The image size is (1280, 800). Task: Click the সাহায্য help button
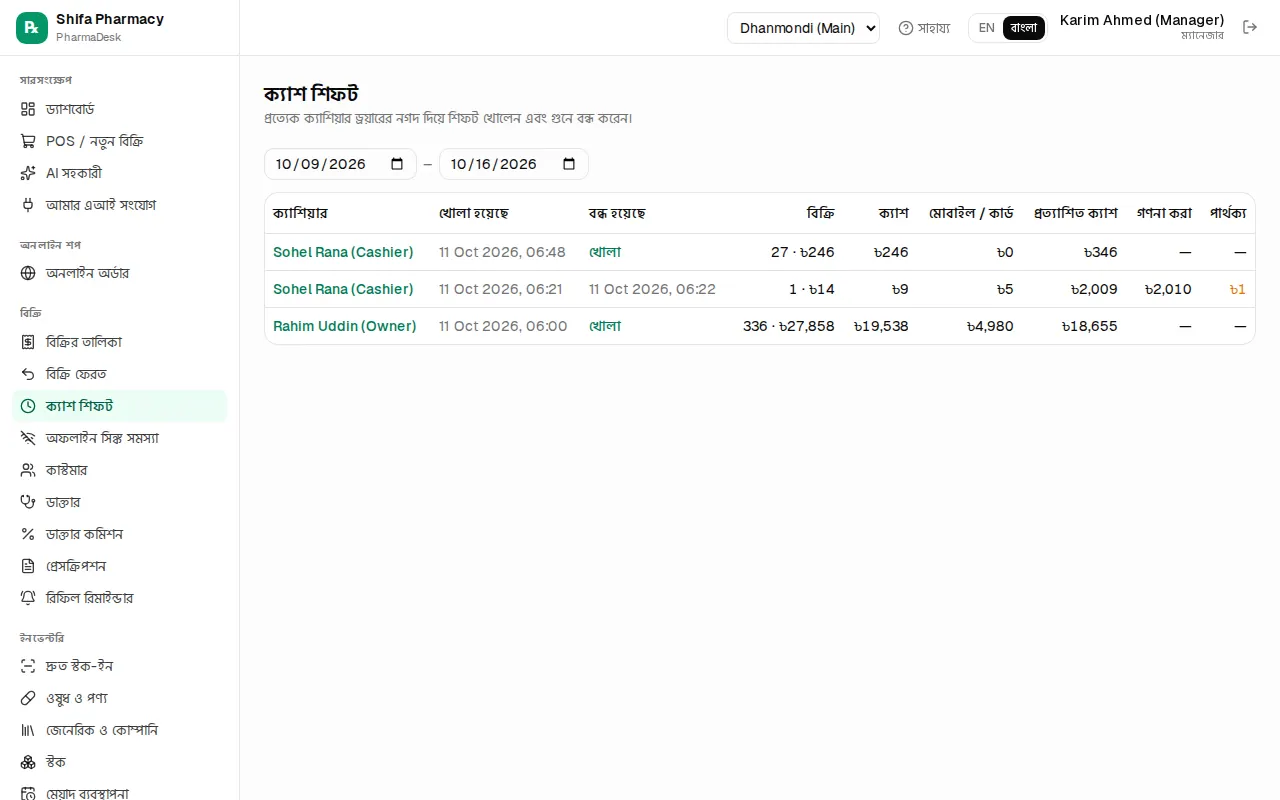coord(924,28)
